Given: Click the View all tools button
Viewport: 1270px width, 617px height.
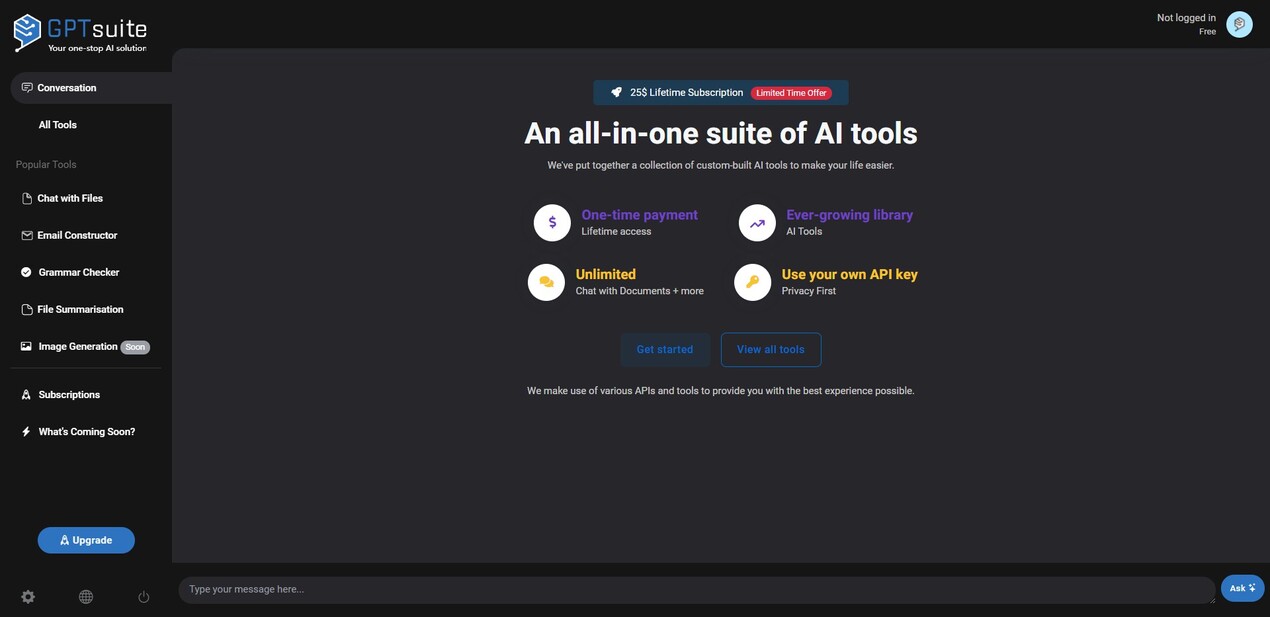Looking at the screenshot, I should click(770, 350).
